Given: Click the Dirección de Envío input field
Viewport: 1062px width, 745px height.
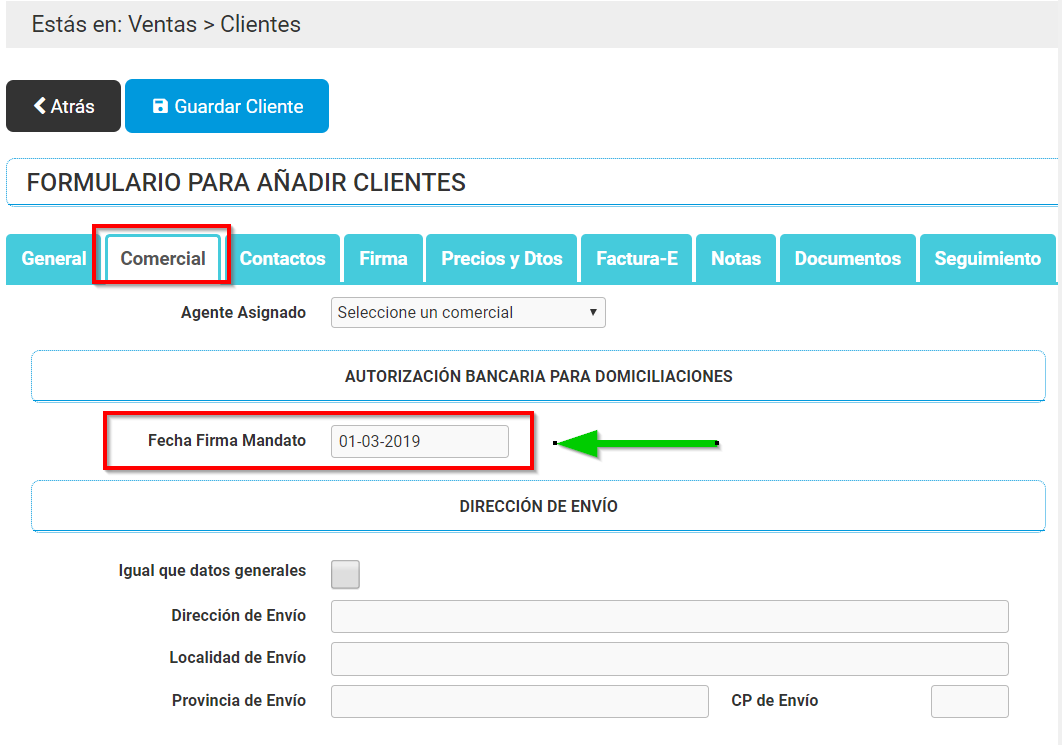Looking at the screenshot, I should [670, 616].
